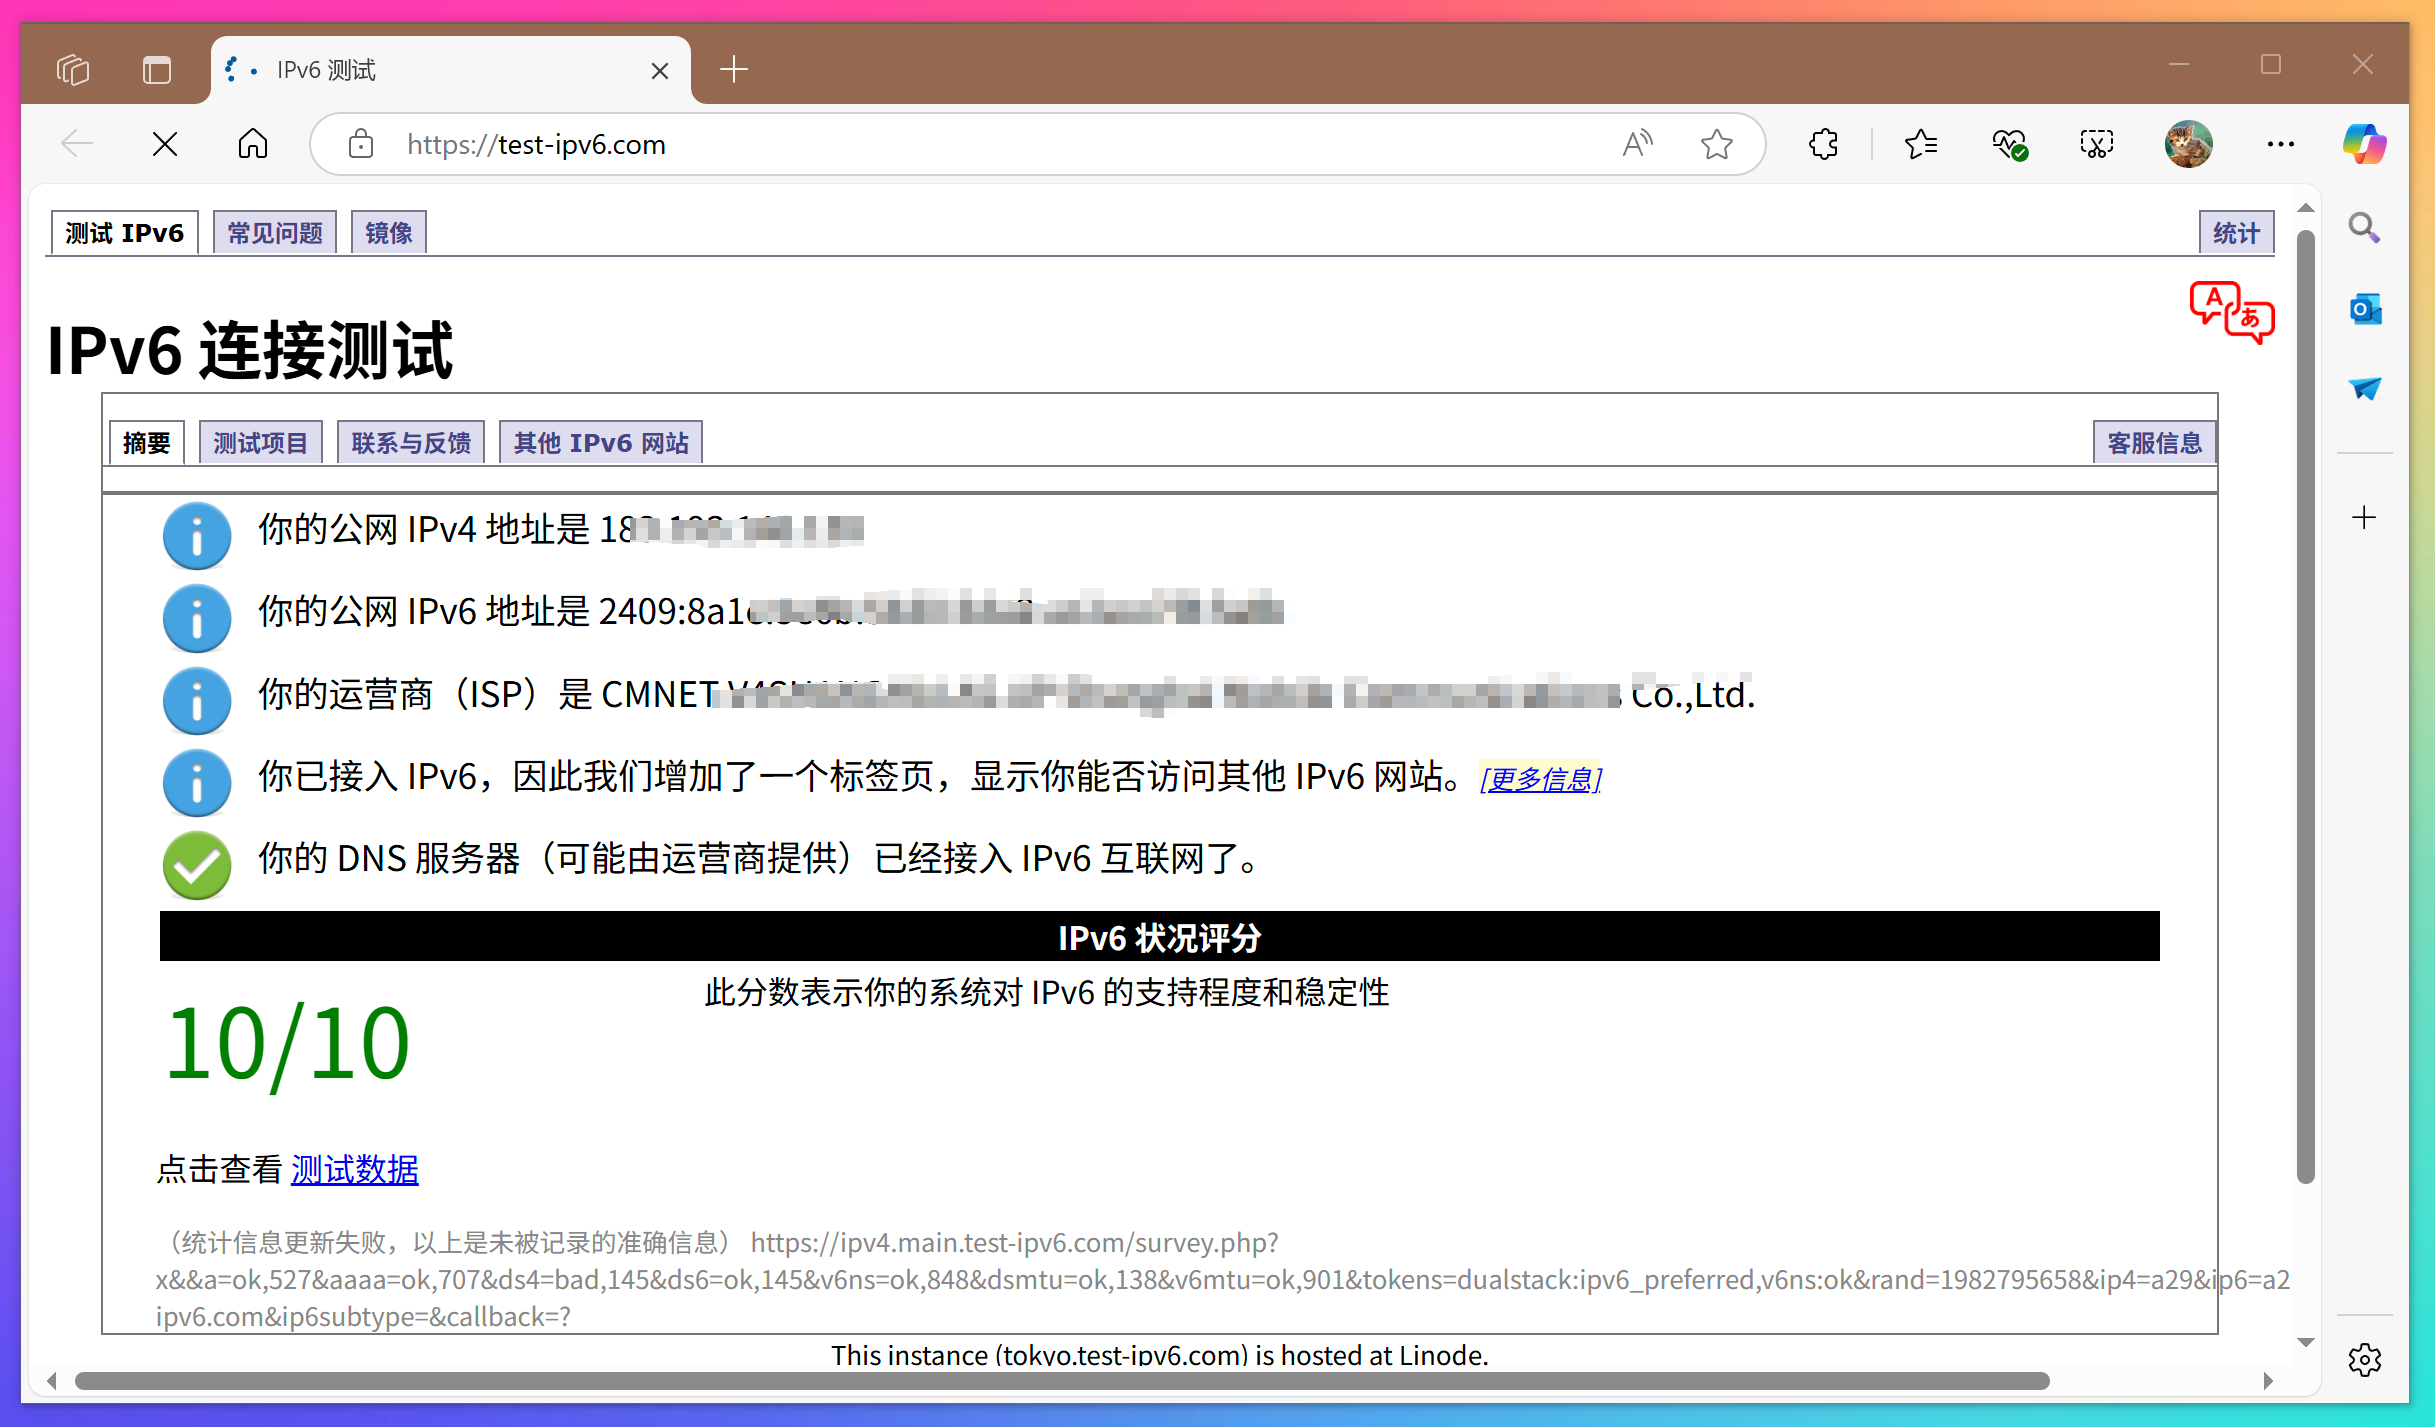
Task: Switch to the 测试项目 tab
Action: [x=260, y=441]
